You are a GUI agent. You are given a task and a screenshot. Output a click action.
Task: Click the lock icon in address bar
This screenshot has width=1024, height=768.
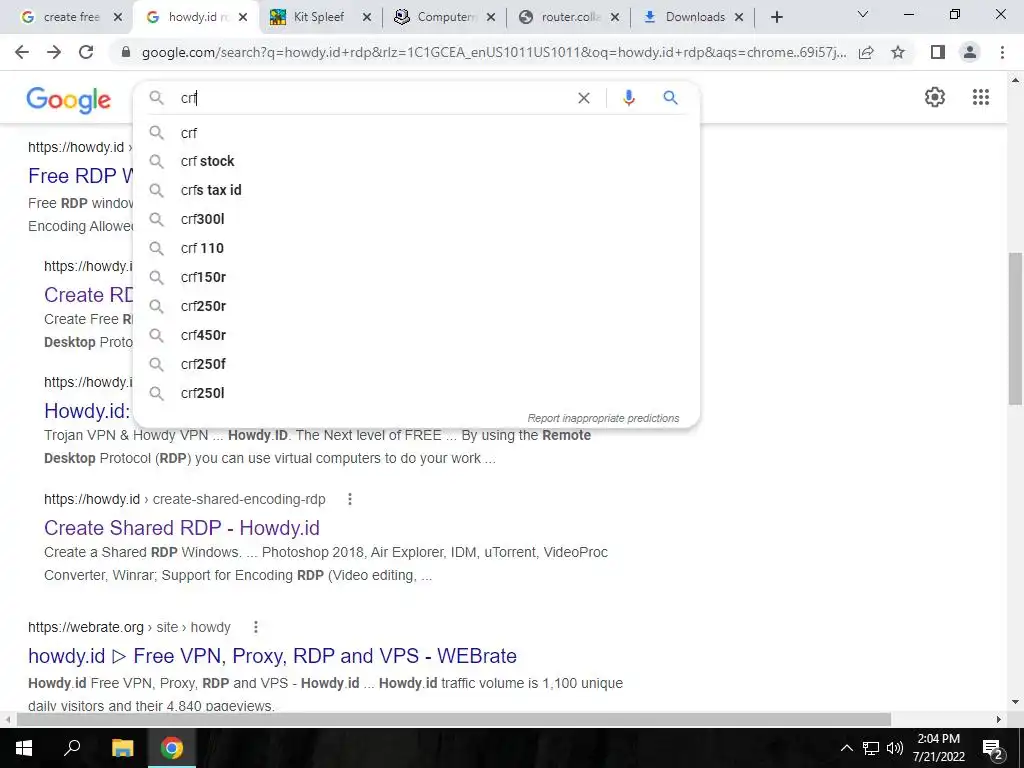pyautogui.click(x=125, y=52)
